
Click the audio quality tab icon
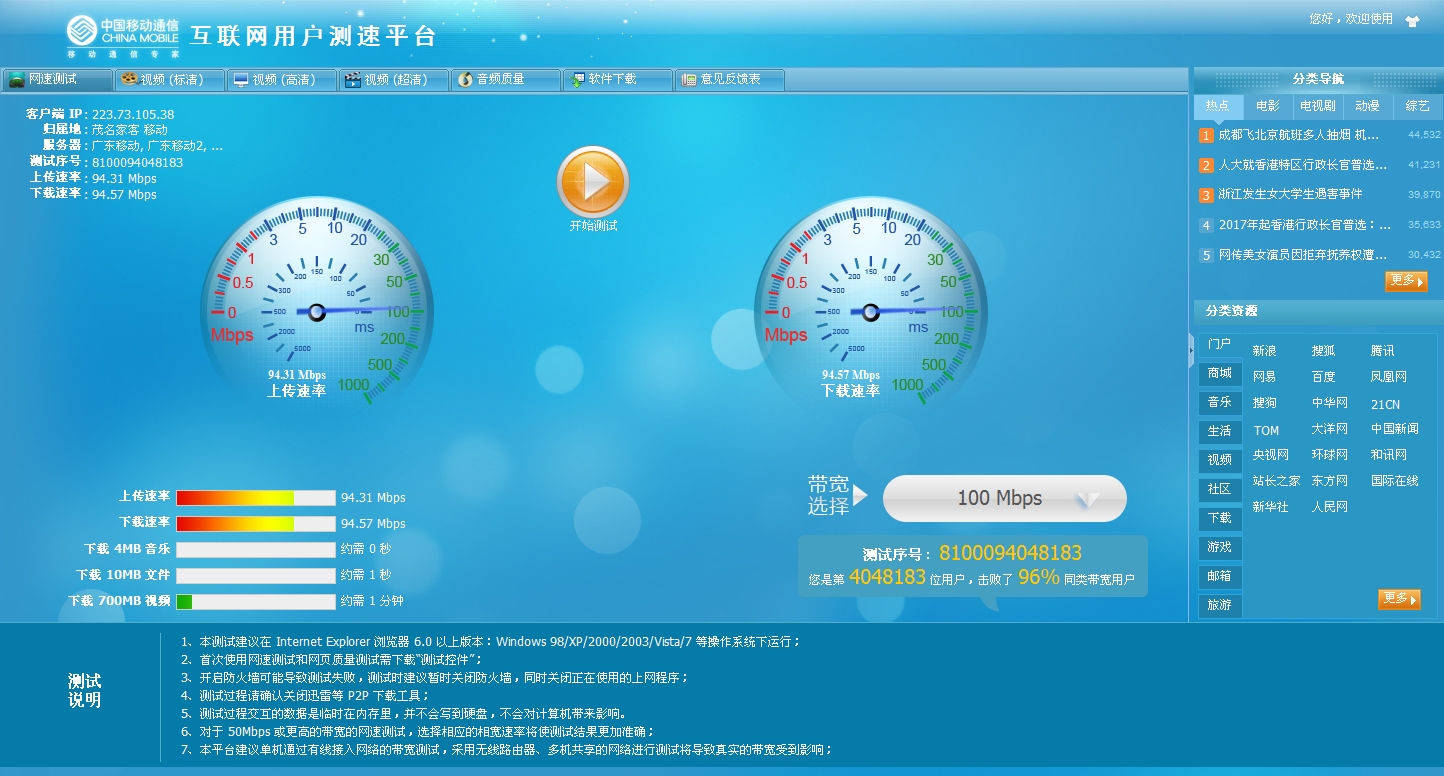(464, 80)
